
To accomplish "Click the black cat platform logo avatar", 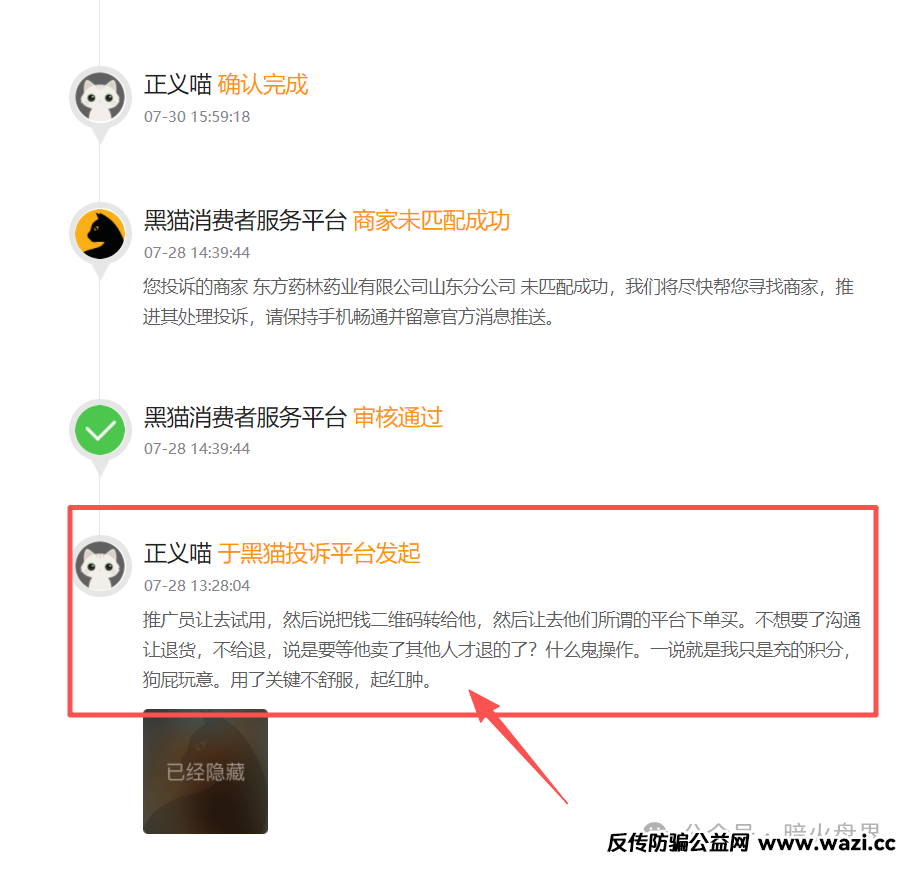I will [100, 234].
